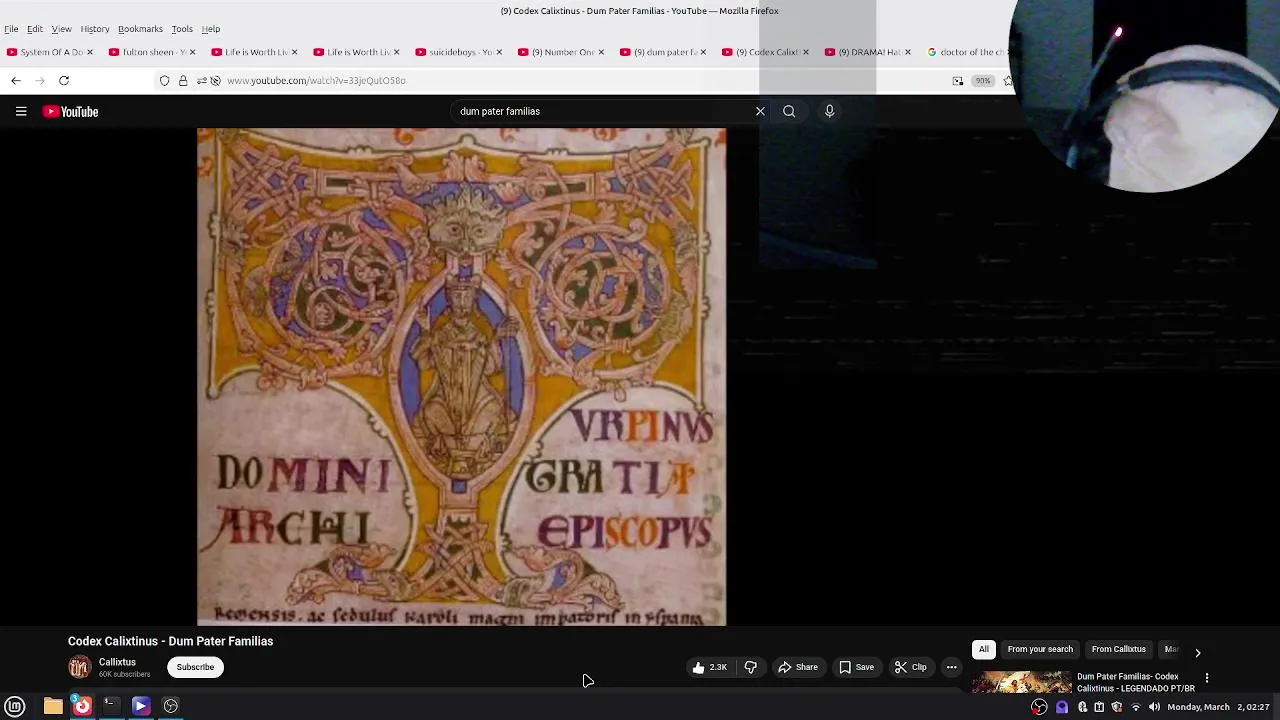Open the Files folder in taskbar
This screenshot has width=1280, height=720.
point(53,706)
